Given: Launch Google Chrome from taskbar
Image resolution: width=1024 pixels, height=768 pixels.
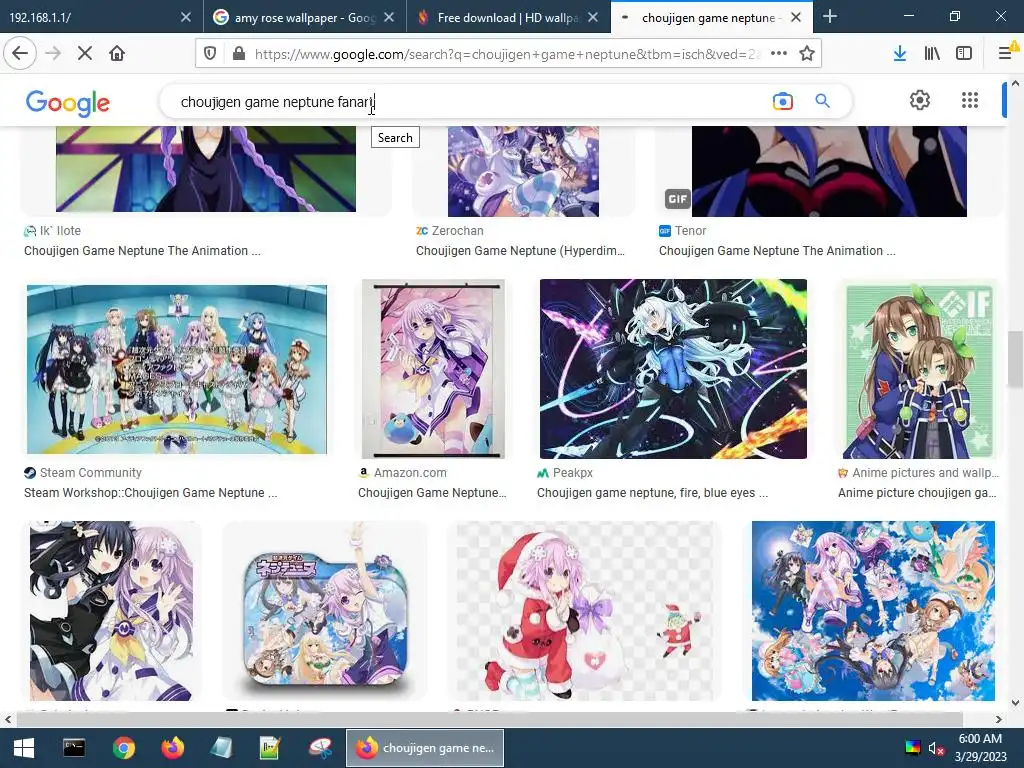Looking at the screenshot, I should point(123,748).
